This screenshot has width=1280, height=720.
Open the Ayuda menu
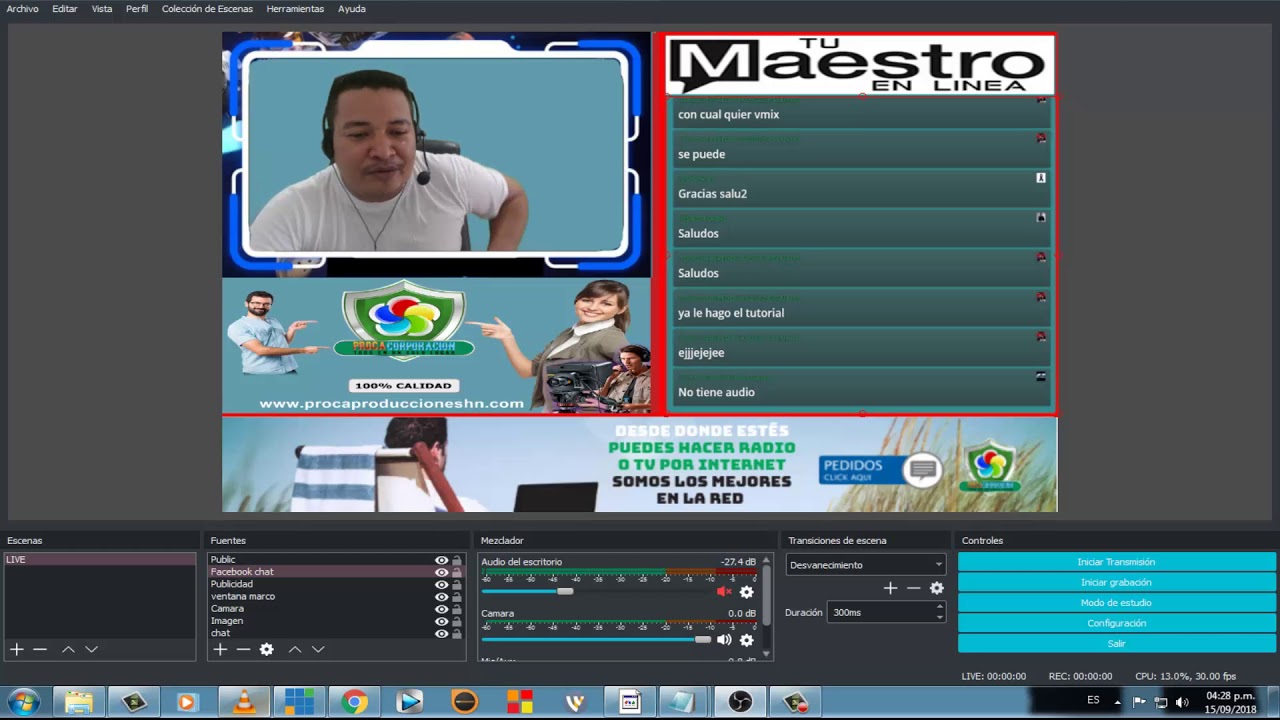click(351, 8)
